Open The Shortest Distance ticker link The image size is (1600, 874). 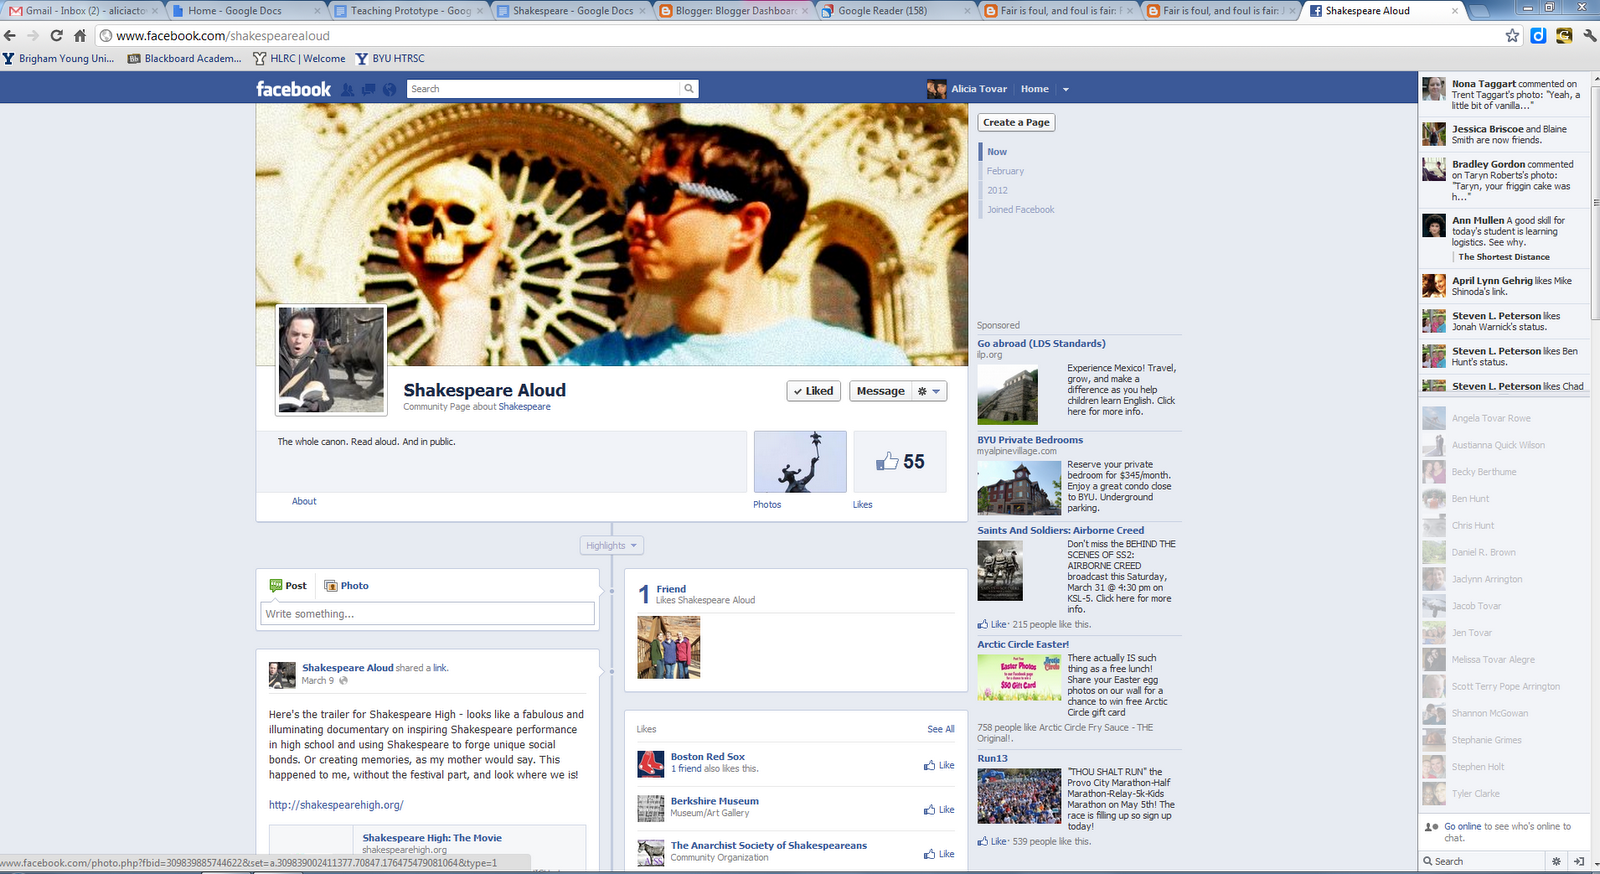(1504, 257)
